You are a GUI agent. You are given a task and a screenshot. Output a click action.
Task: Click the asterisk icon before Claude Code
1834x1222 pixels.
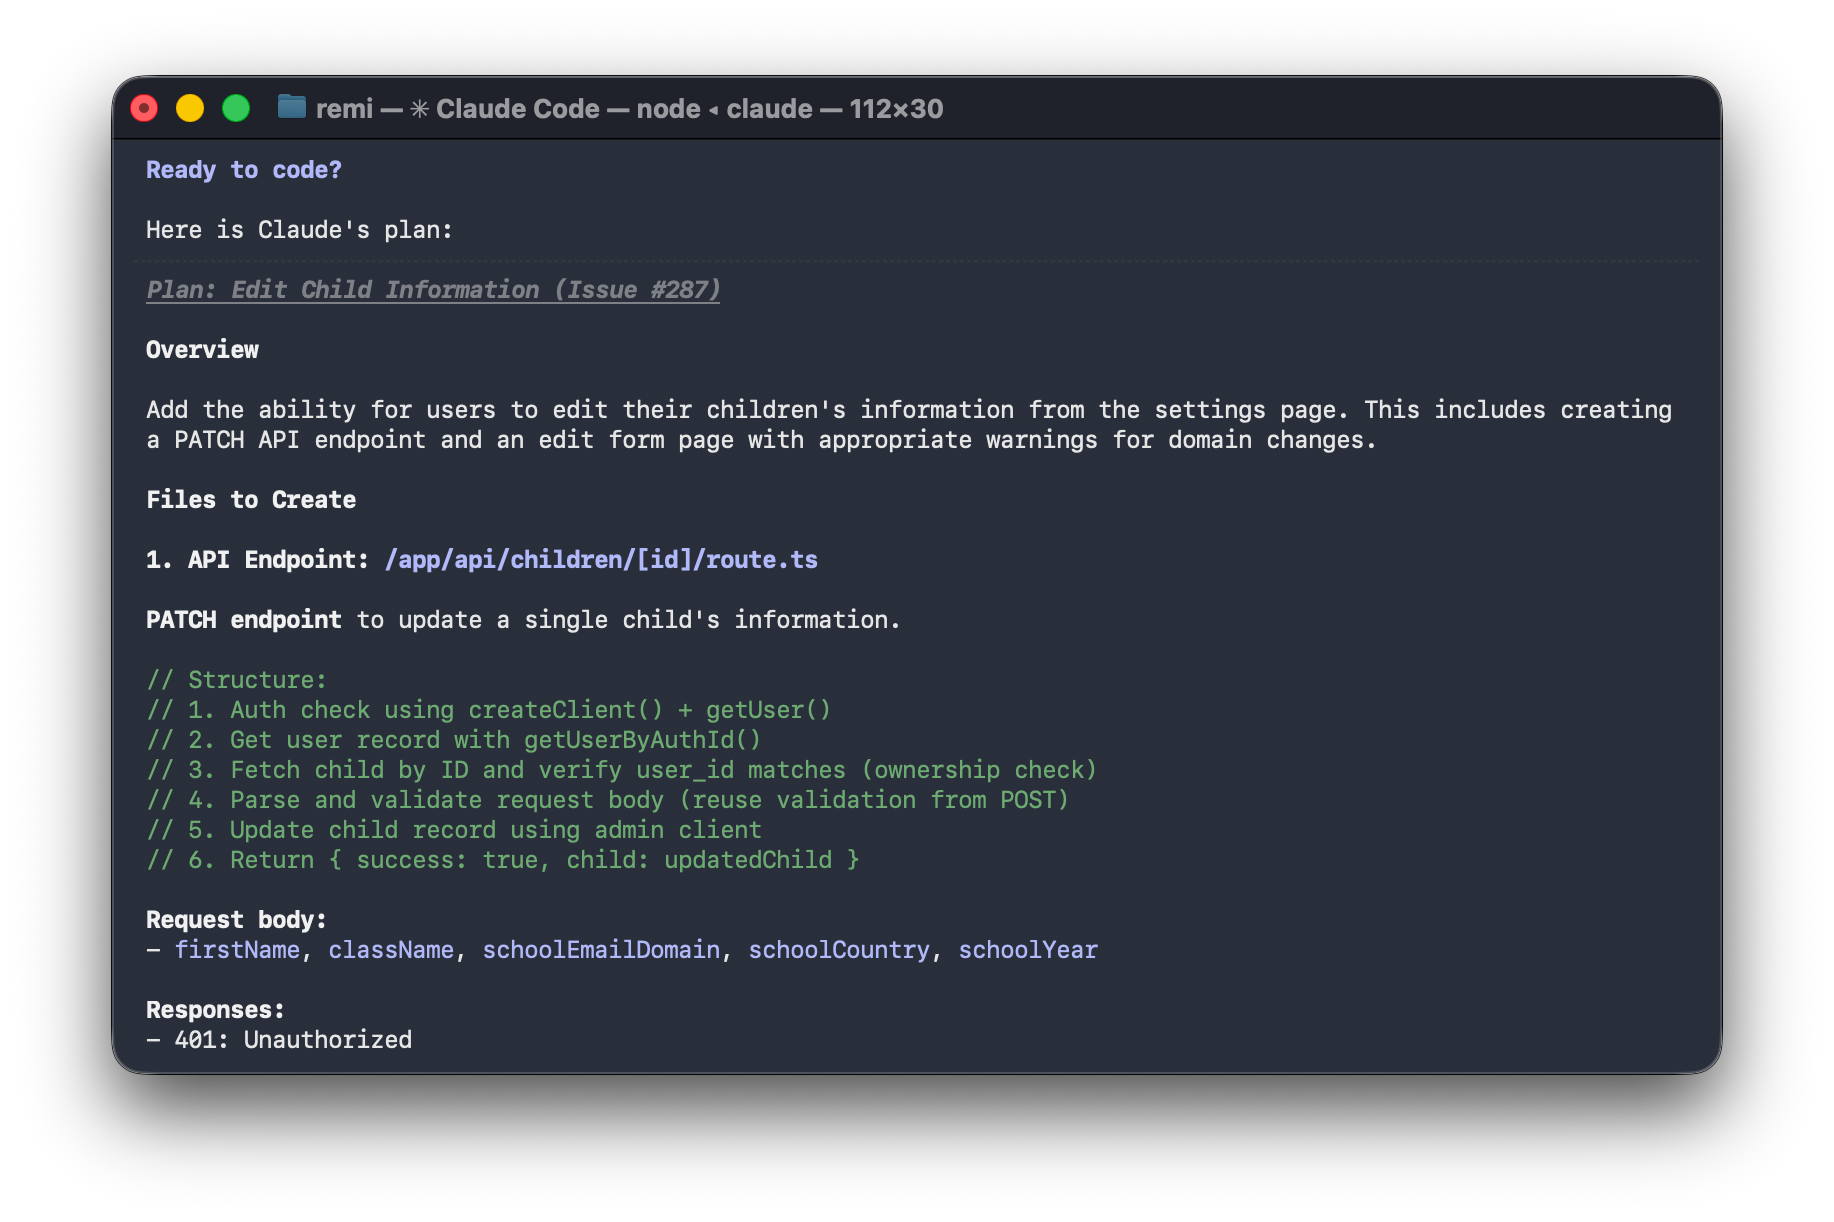pyautogui.click(x=420, y=109)
